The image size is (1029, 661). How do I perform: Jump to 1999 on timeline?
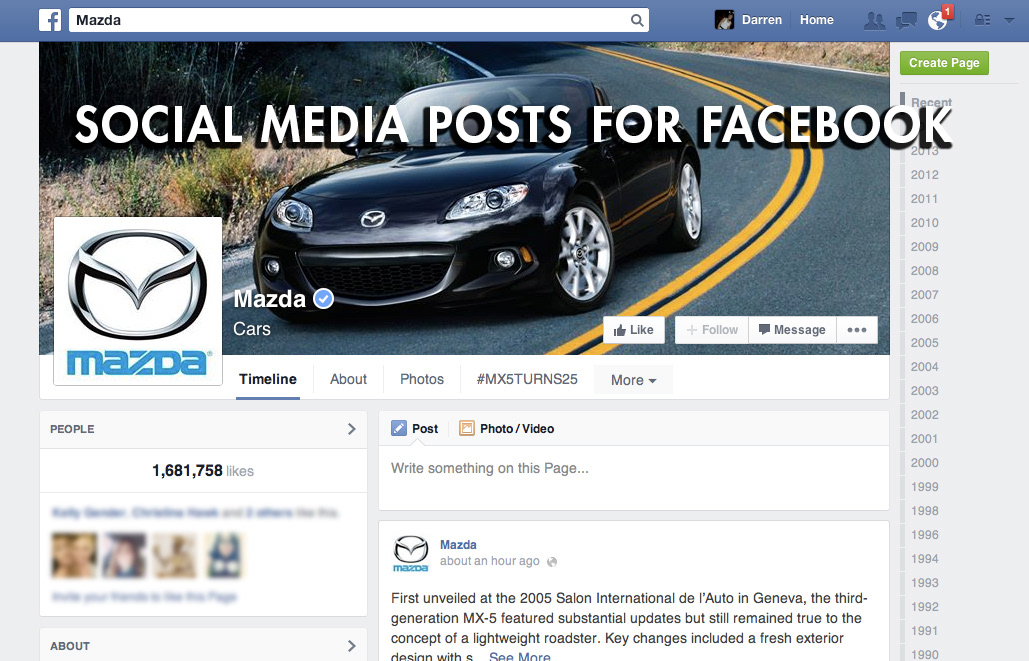click(x=925, y=486)
